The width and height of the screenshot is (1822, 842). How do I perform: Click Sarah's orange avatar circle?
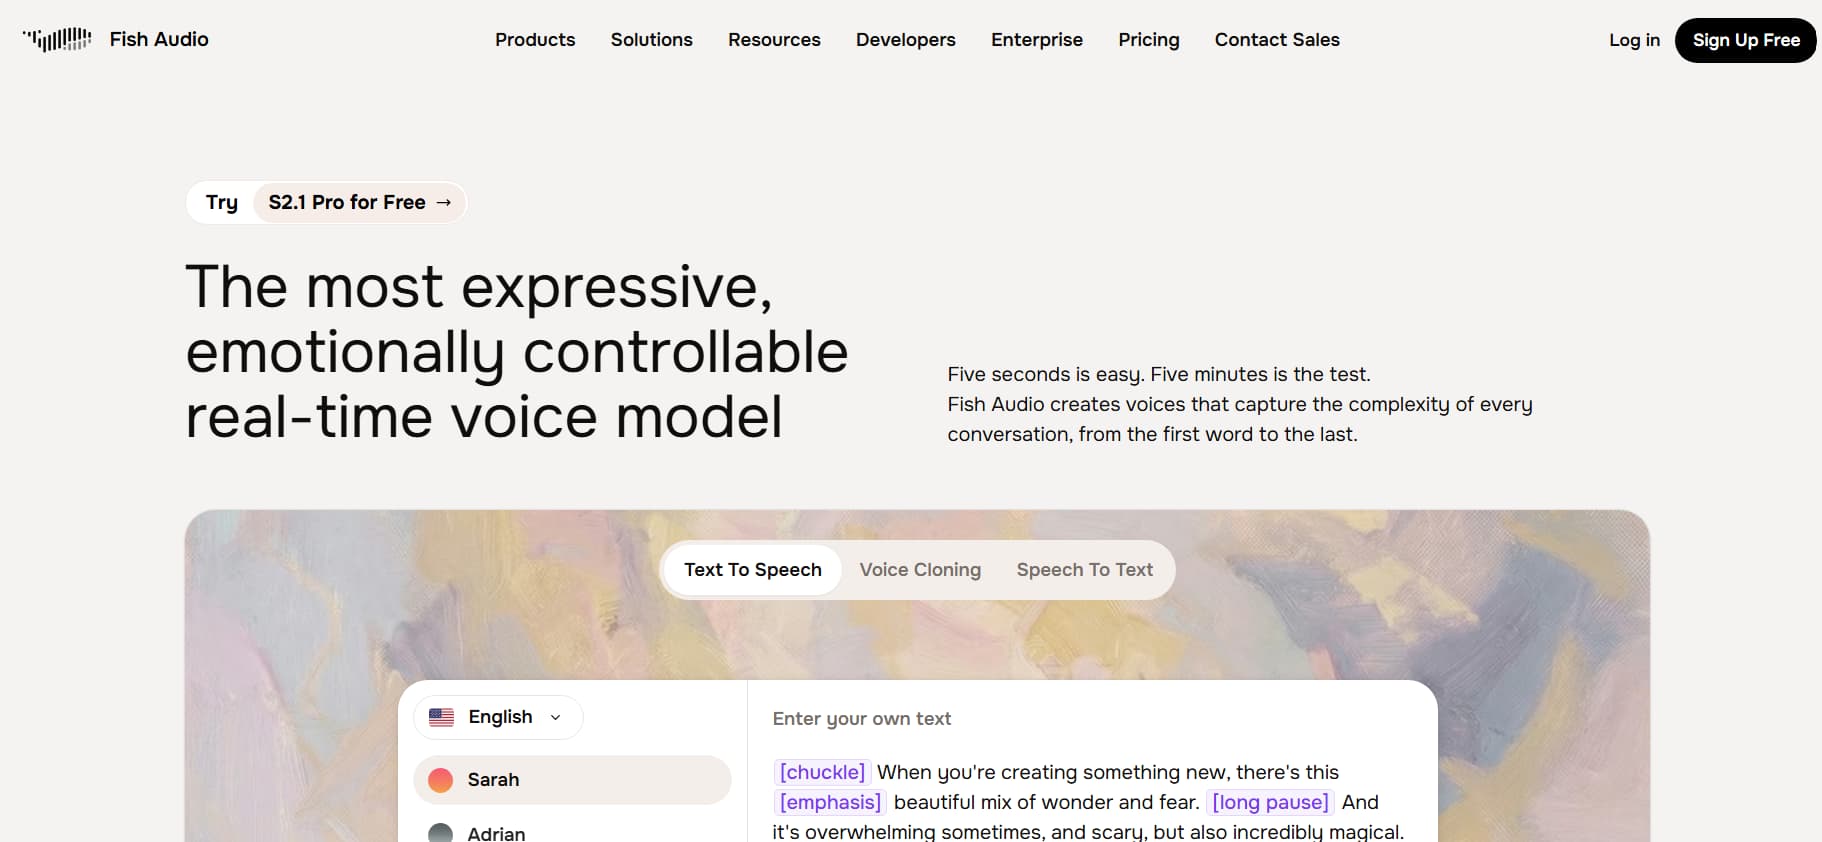point(441,780)
